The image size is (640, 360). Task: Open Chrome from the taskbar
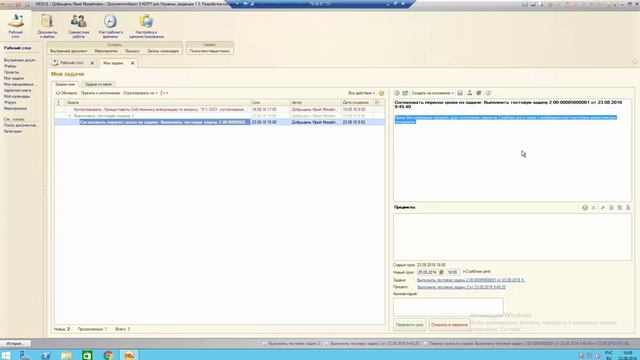pos(108,355)
